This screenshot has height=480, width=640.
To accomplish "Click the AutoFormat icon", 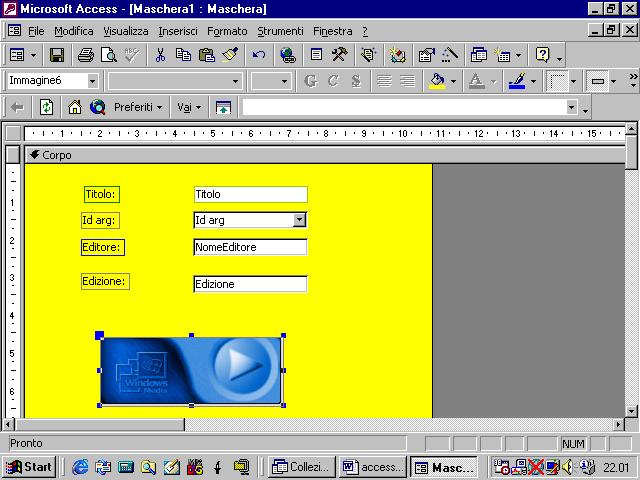I will pyautogui.click(x=368, y=55).
